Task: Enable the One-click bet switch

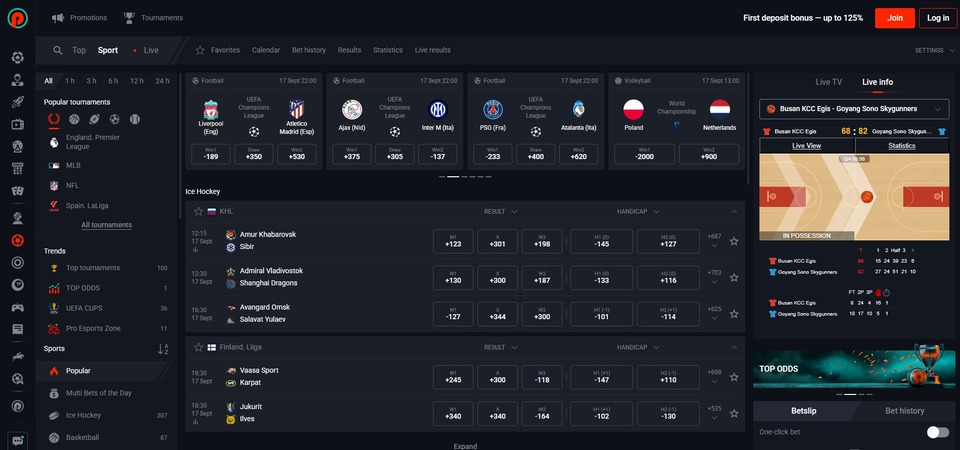Action: tap(937, 432)
